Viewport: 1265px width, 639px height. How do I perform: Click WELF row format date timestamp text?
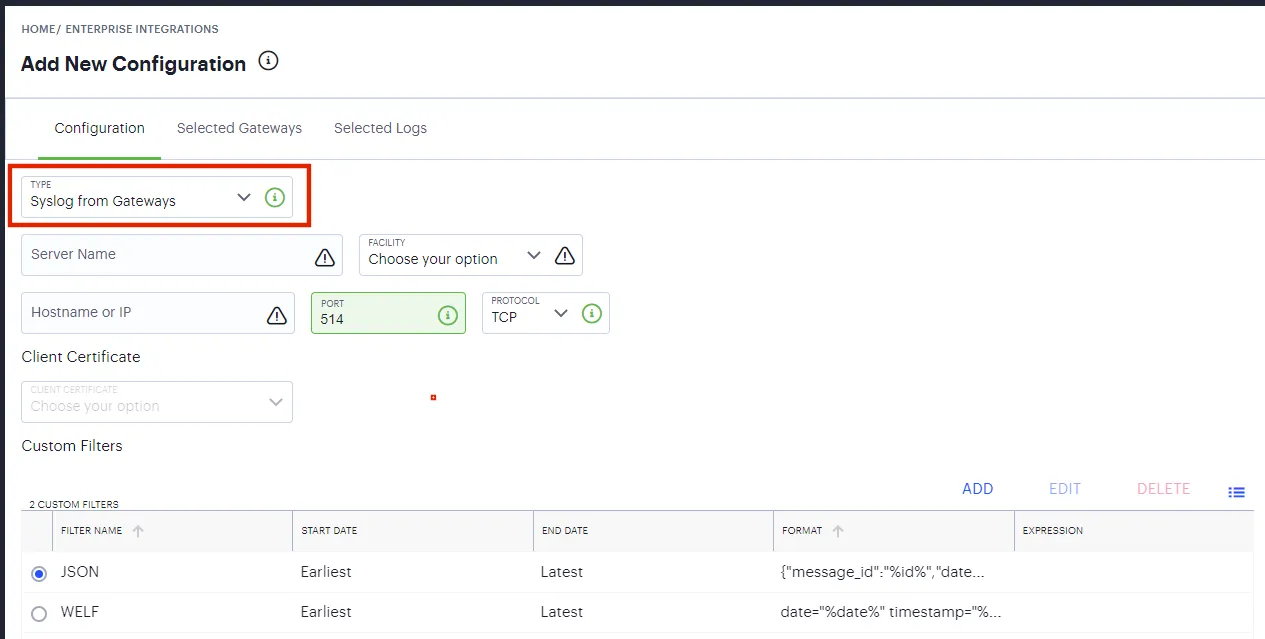pos(891,612)
